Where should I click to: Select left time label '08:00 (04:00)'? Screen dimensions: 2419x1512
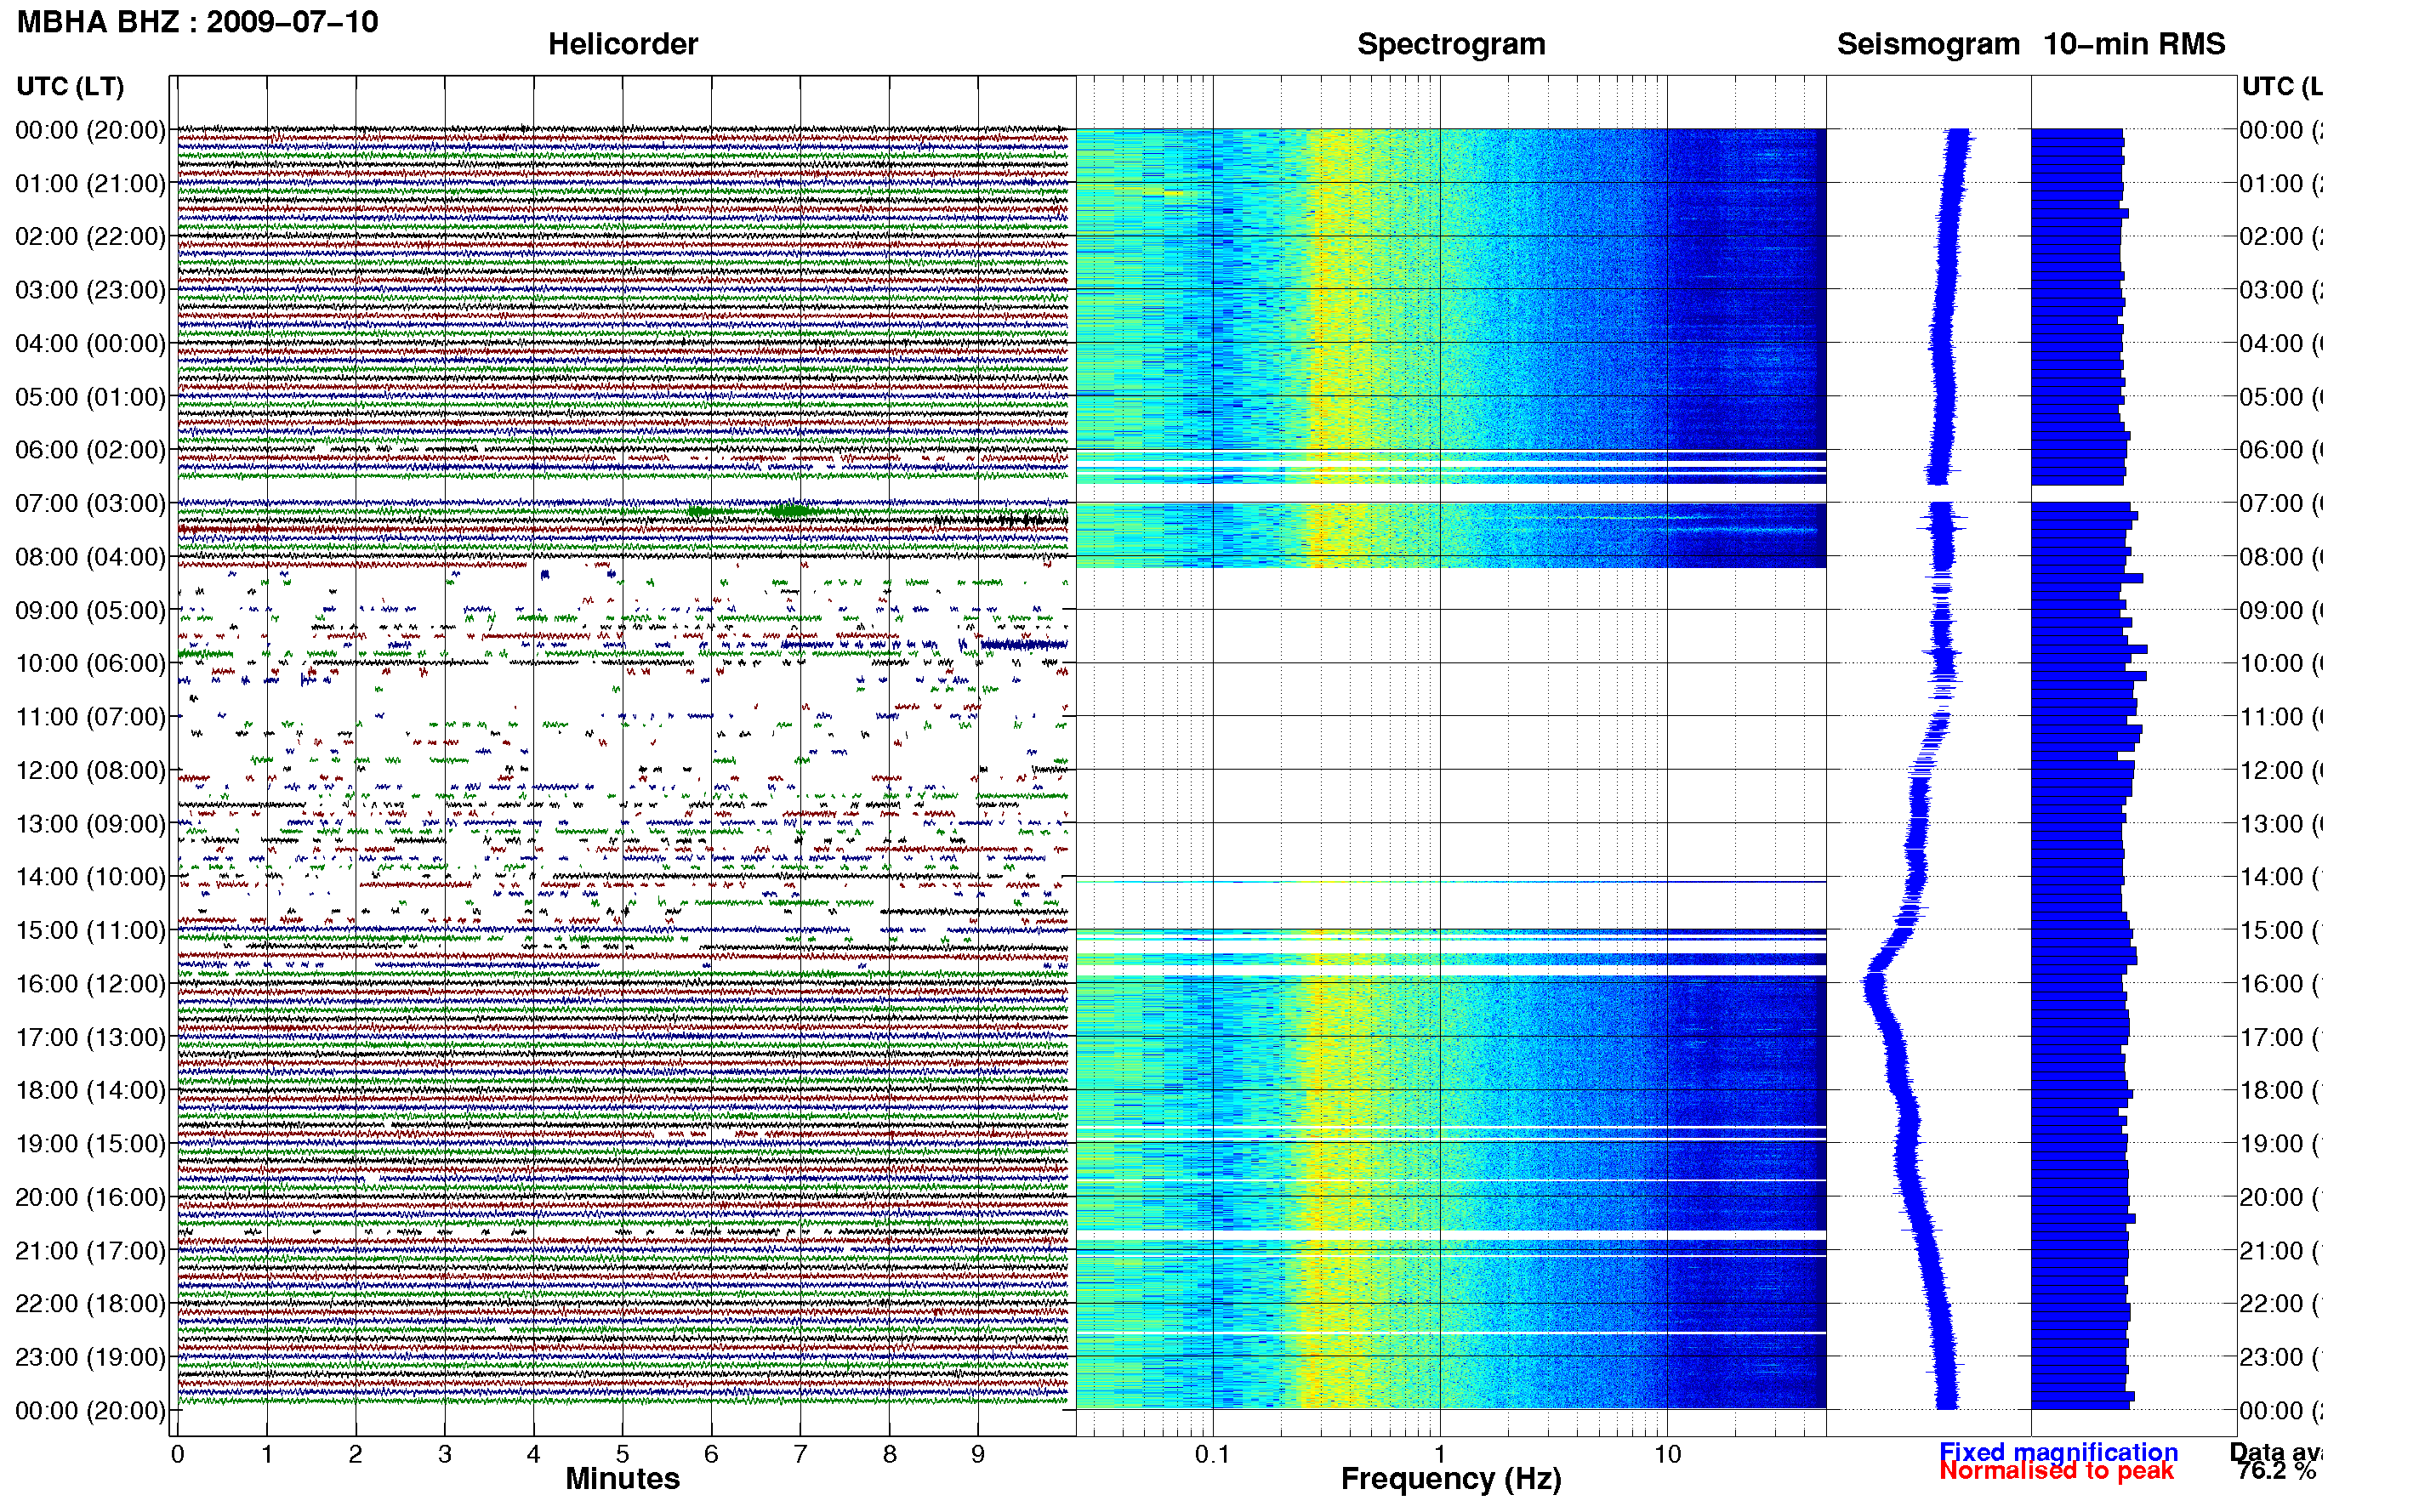[90, 557]
